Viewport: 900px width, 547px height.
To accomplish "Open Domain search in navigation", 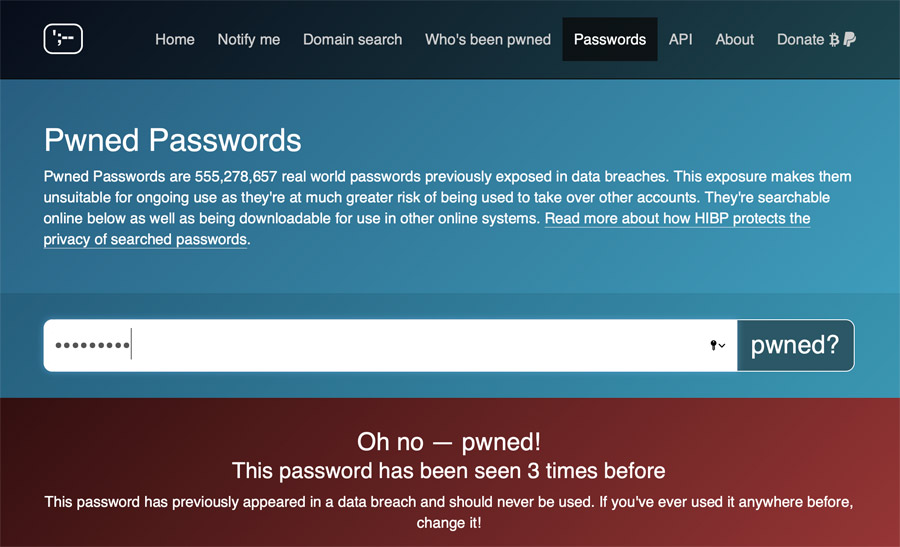I will pos(352,39).
